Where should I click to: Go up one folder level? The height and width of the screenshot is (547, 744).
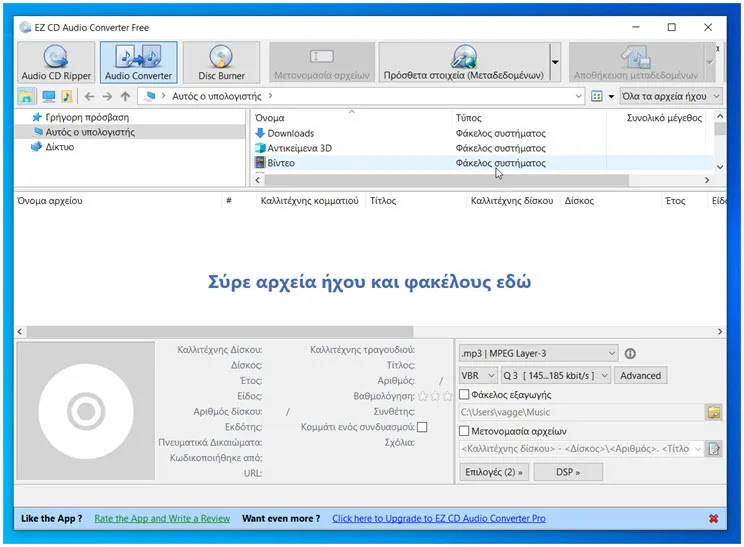coord(125,96)
